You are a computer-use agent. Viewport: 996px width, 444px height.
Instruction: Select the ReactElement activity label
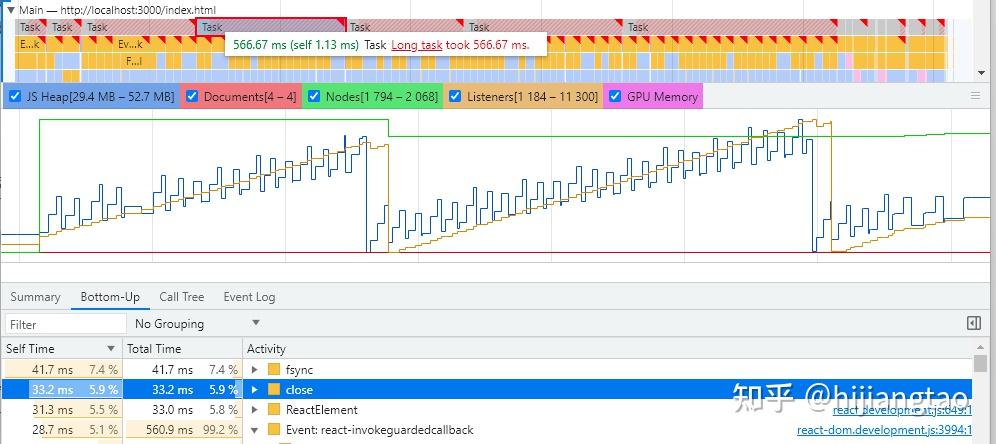point(321,410)
